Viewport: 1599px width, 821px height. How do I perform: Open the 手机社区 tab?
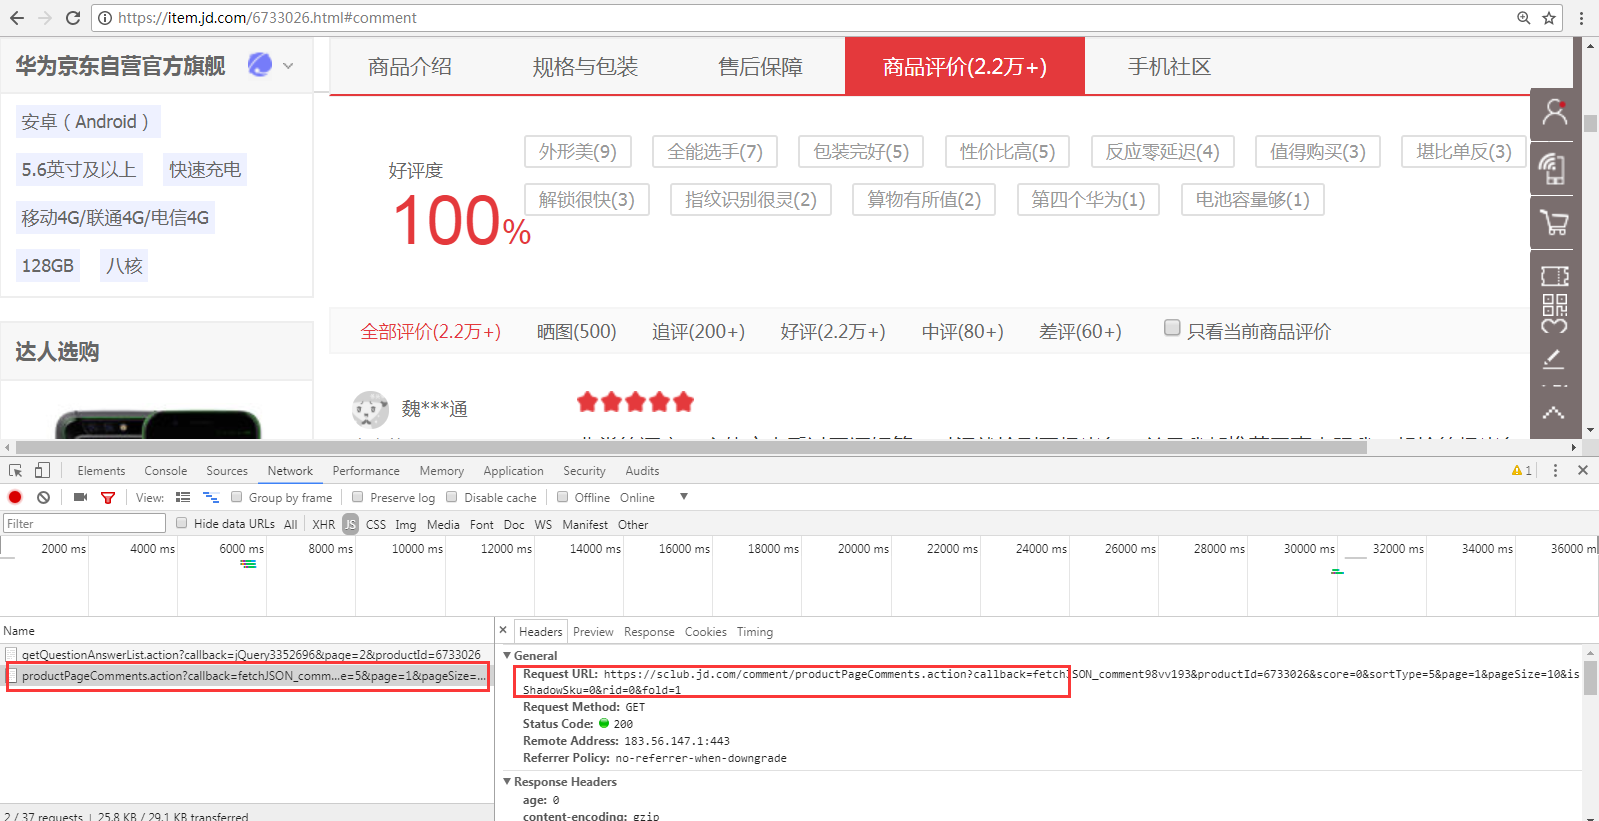click(1169, 66)
